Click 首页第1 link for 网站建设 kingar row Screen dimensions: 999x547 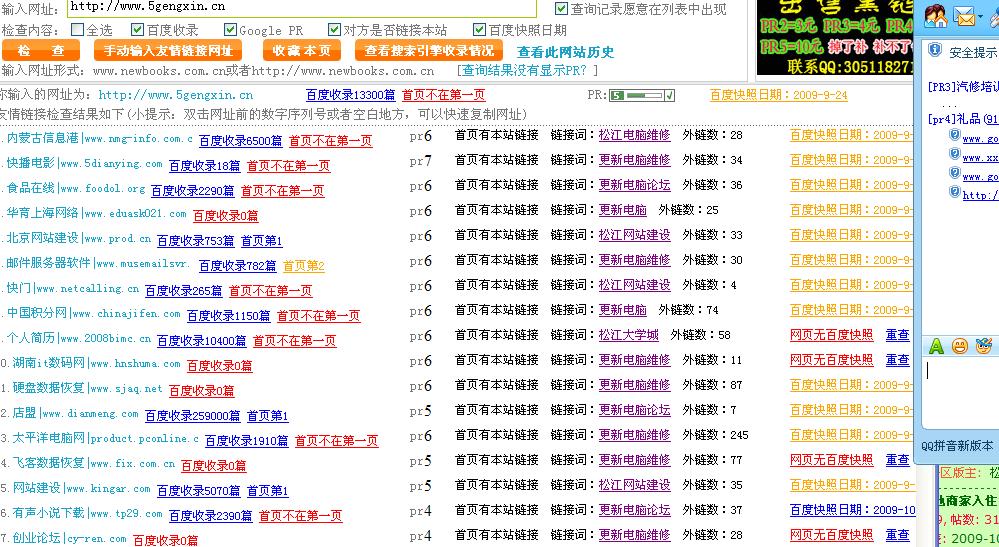coord(268,491)
